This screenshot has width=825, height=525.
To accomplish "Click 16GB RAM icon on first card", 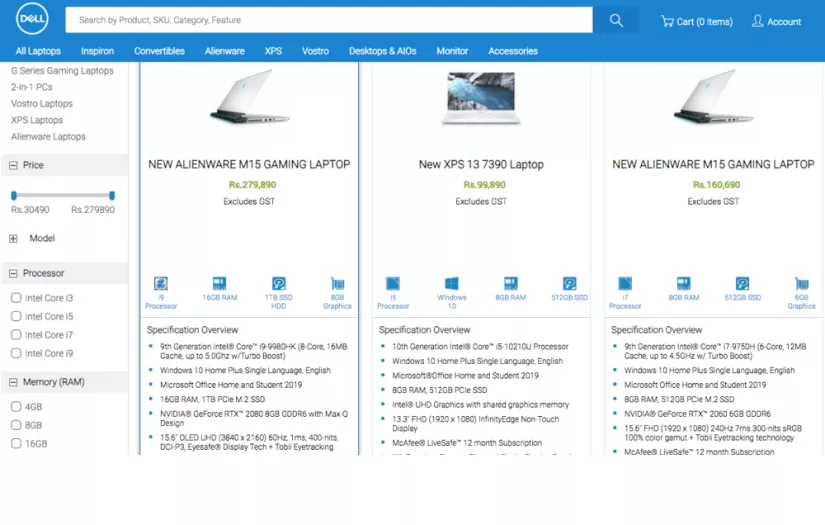I will (219, 284).
